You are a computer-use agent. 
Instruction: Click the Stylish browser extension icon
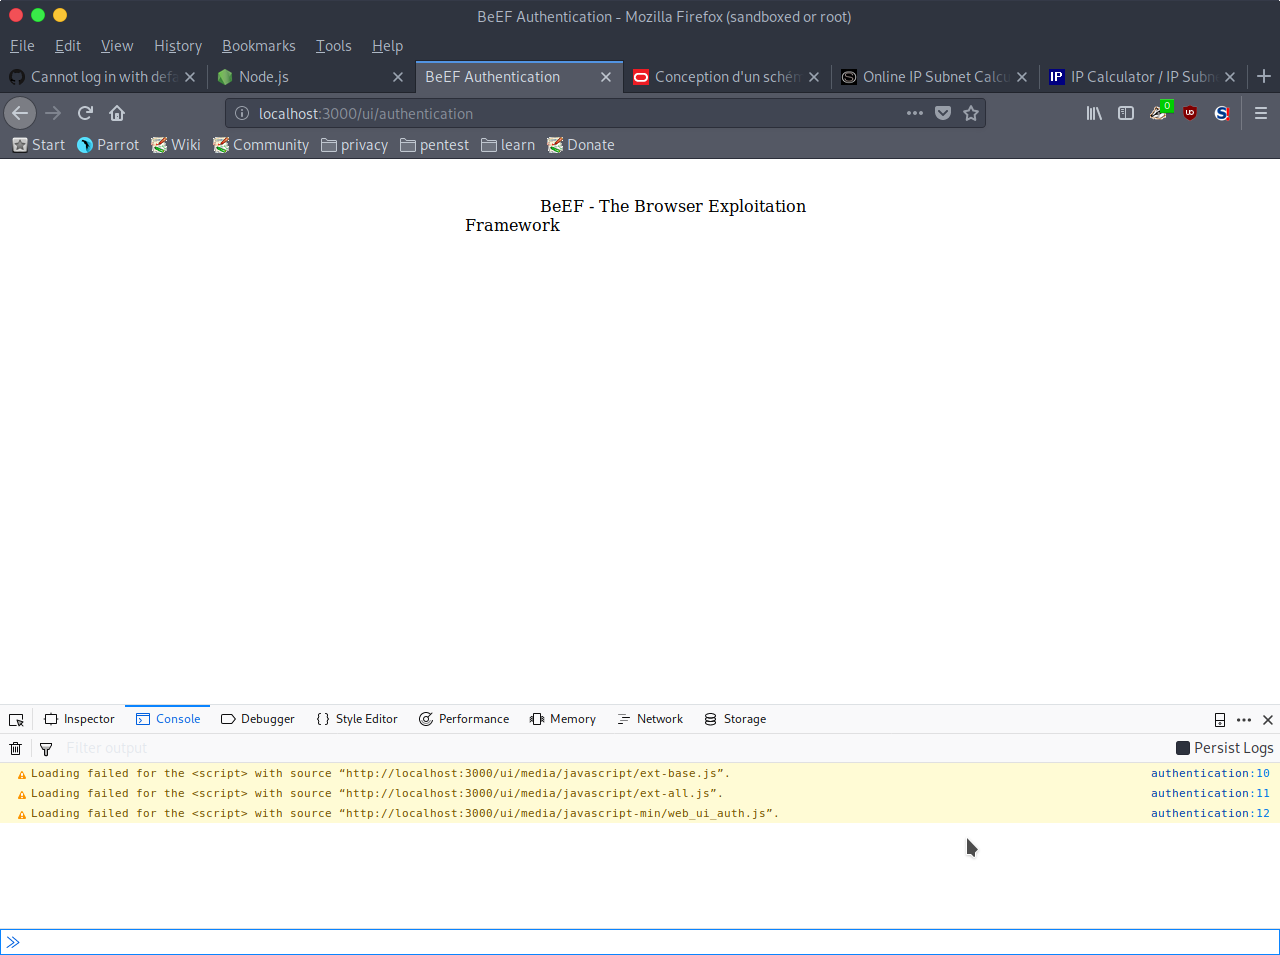1221,113
